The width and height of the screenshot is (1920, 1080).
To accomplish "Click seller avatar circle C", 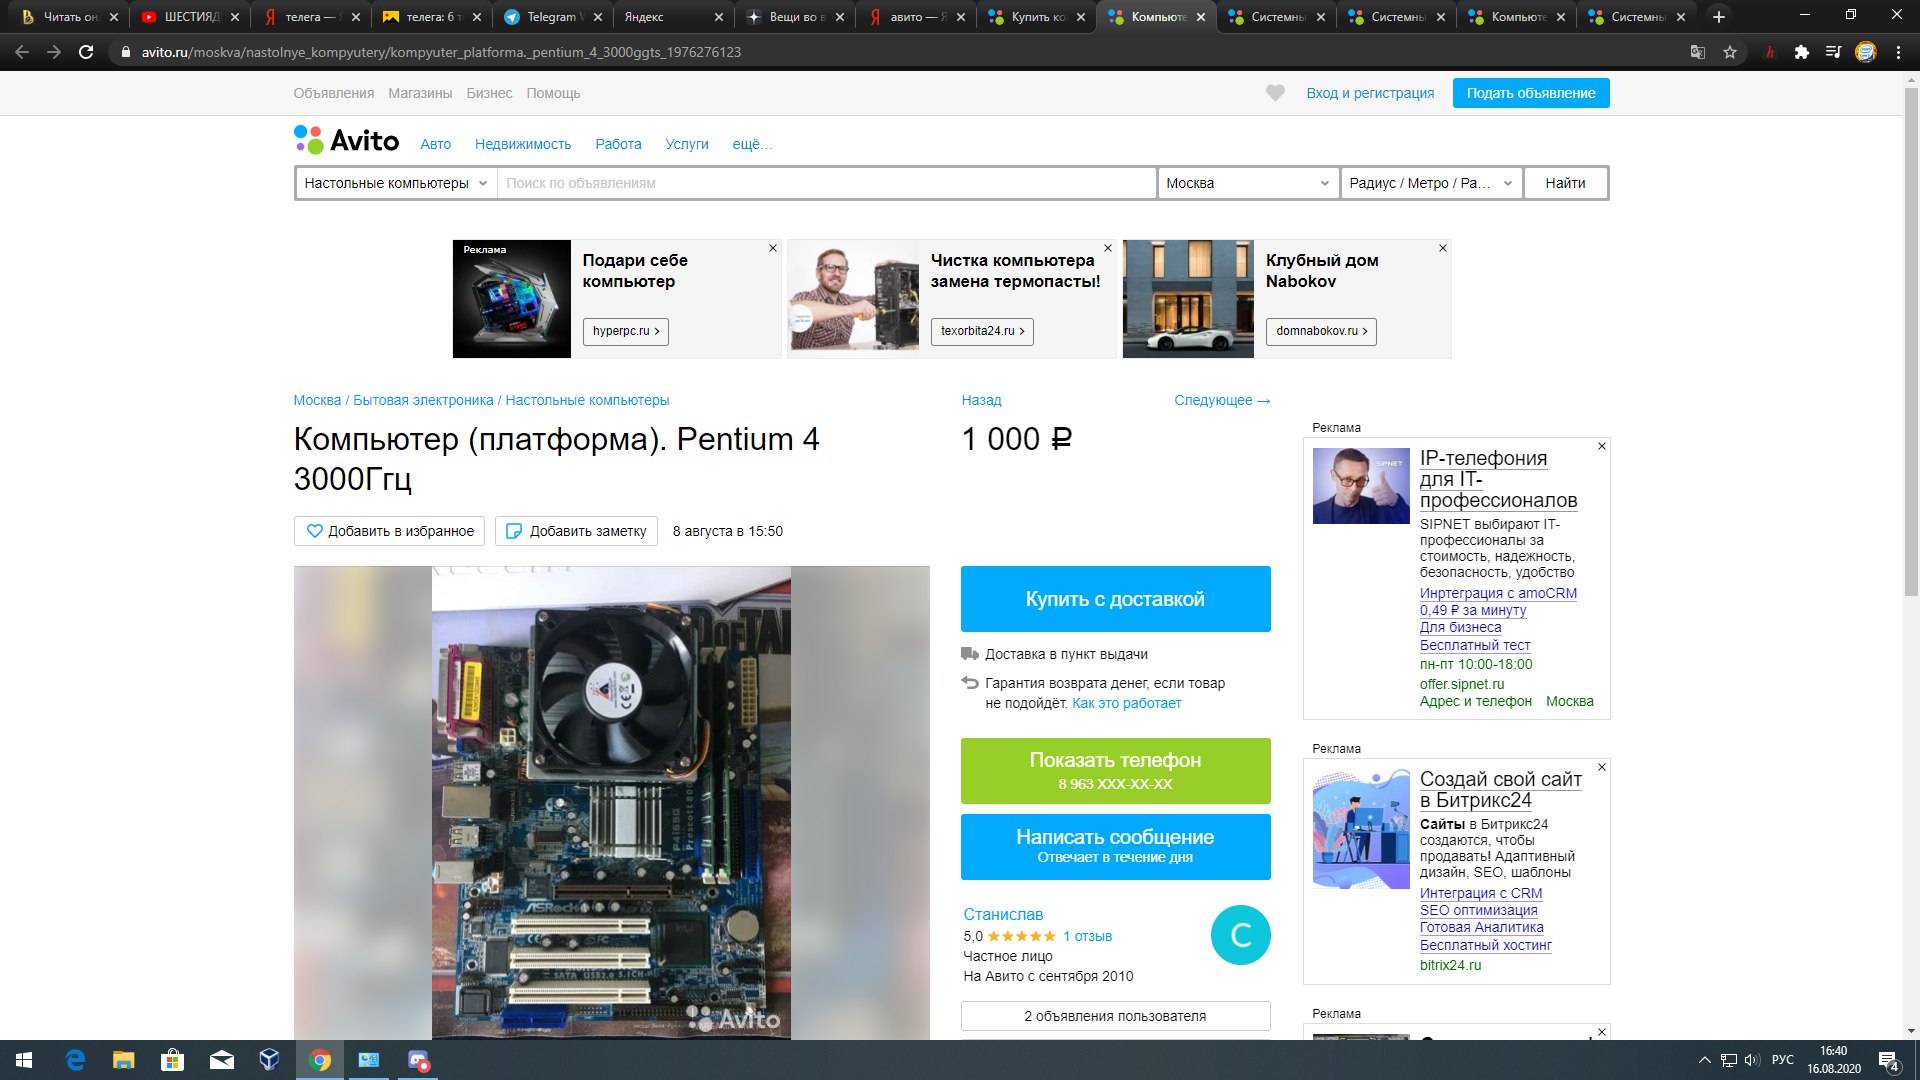I will pos(1241,935).
